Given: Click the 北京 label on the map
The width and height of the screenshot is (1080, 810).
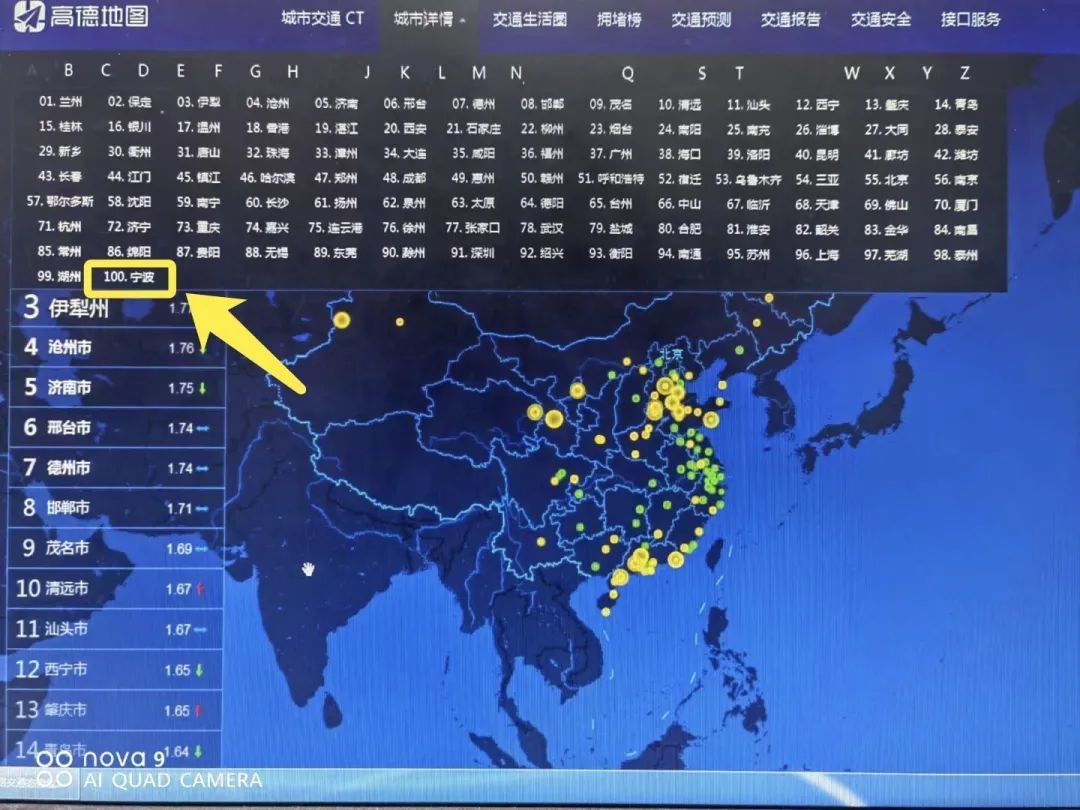Looking at the screenshot, I should coord(671,353).
